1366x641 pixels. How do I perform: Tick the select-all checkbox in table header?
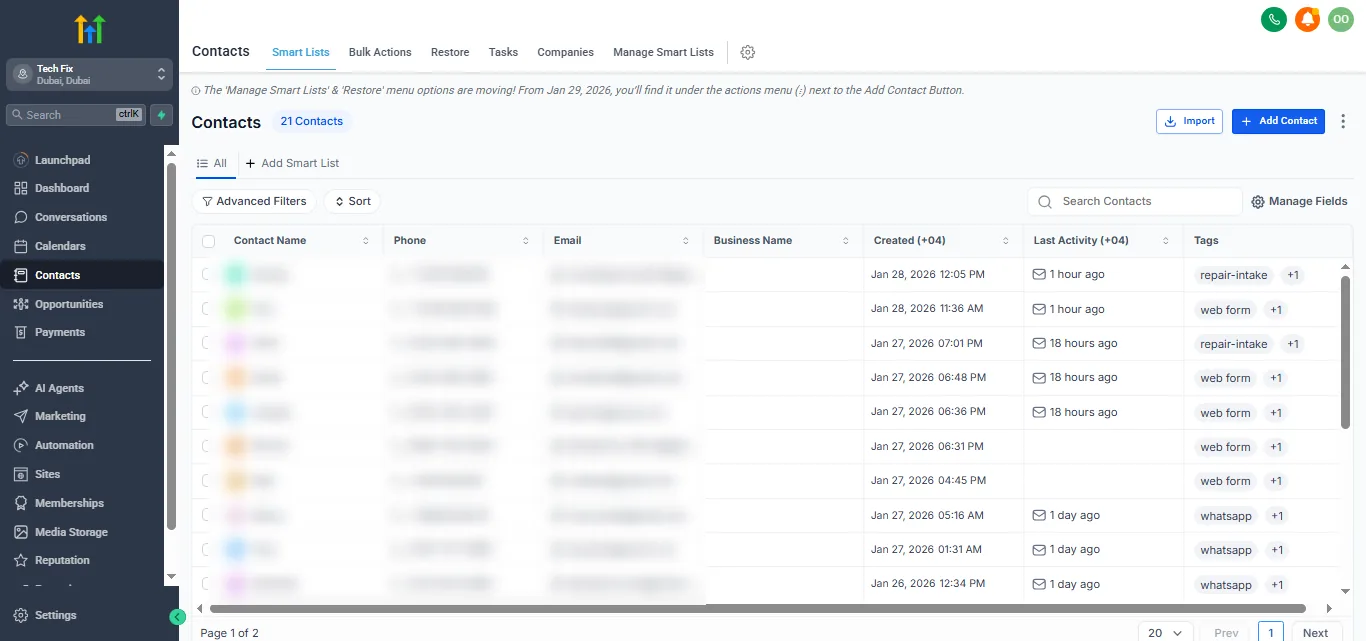(x=208, y=241)
